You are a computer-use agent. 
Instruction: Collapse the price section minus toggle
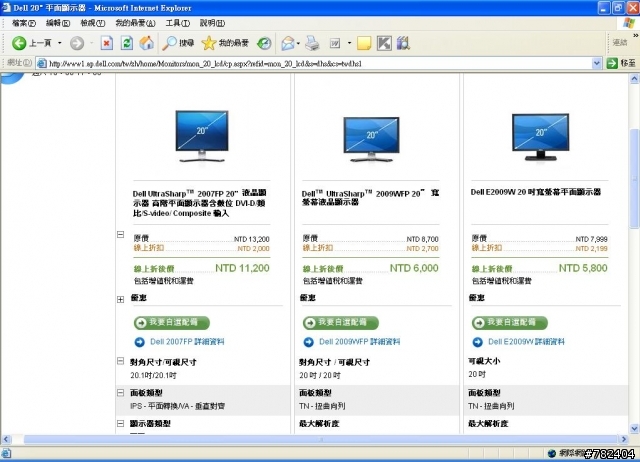coord(120,235)
